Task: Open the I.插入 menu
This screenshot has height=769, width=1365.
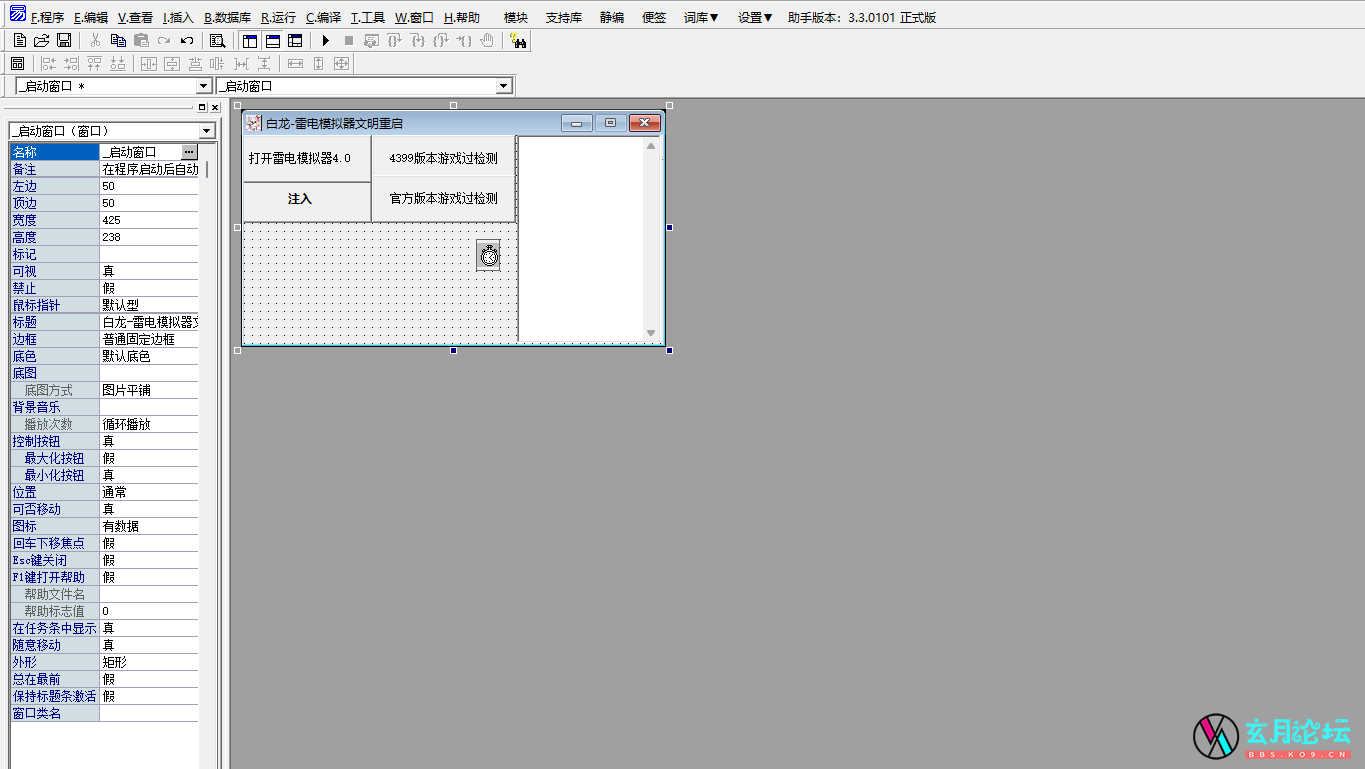Action: [x=178, y=17]
